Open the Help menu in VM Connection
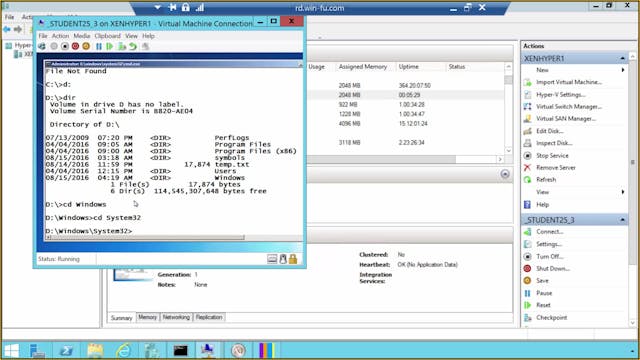The image size is (640, 360). coord(149,36)
